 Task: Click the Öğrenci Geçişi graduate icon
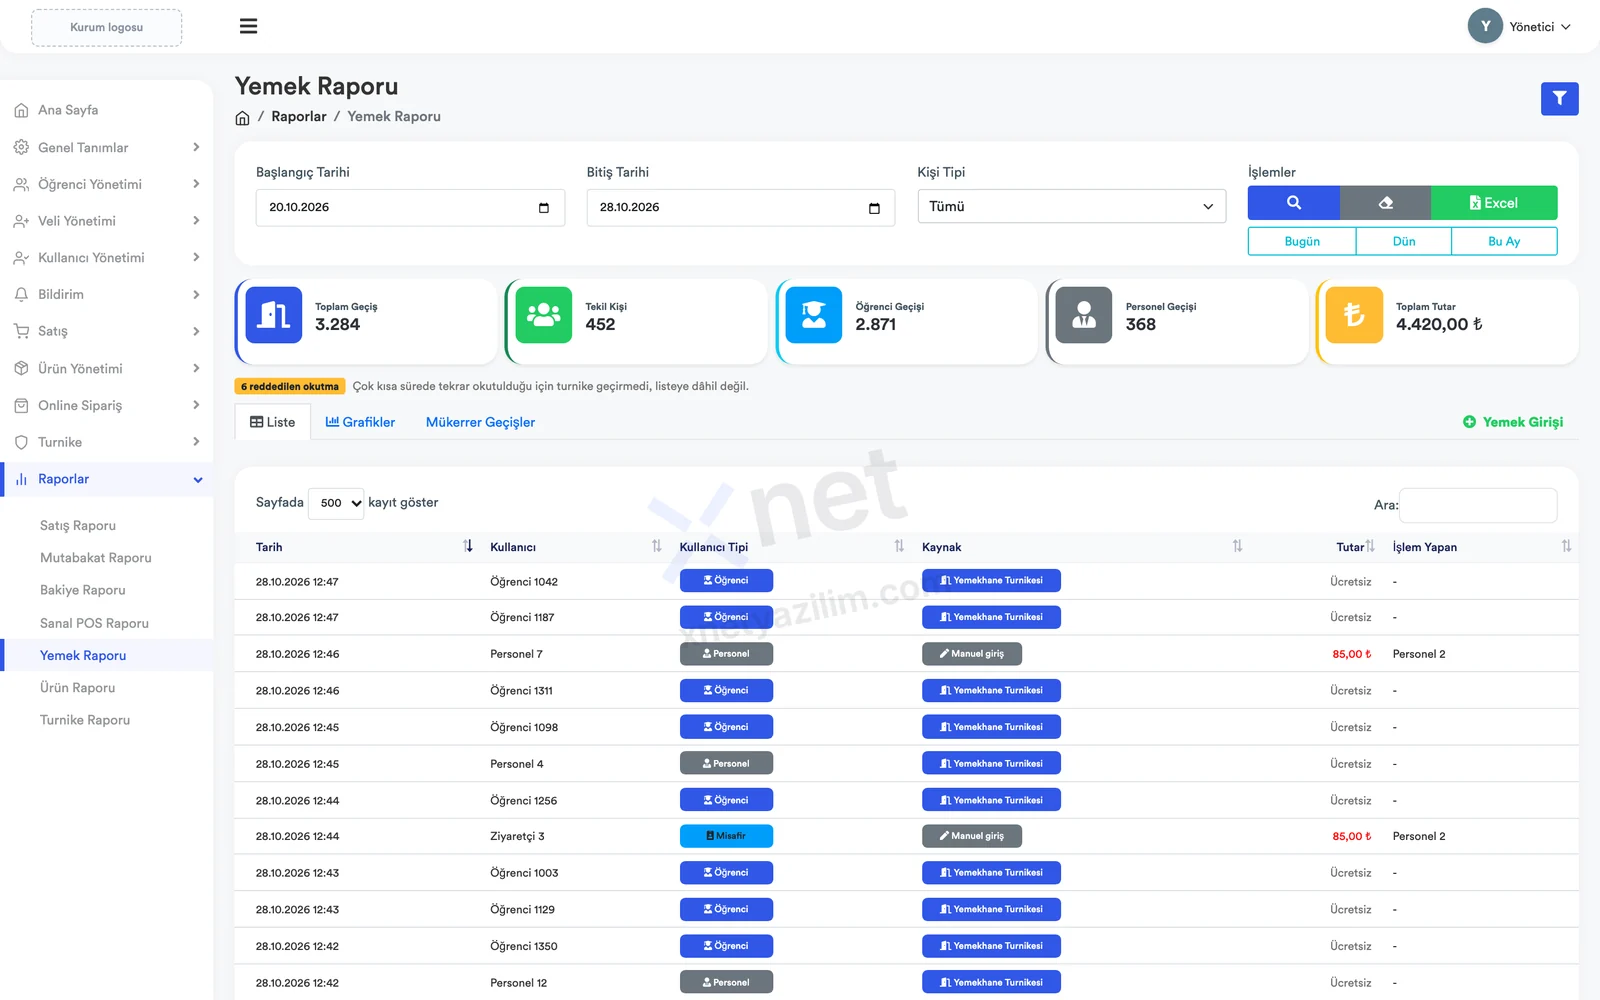(814, 315)
